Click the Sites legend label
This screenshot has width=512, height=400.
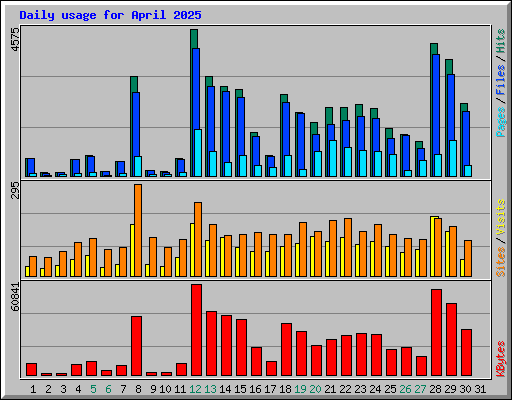[501, 262]
